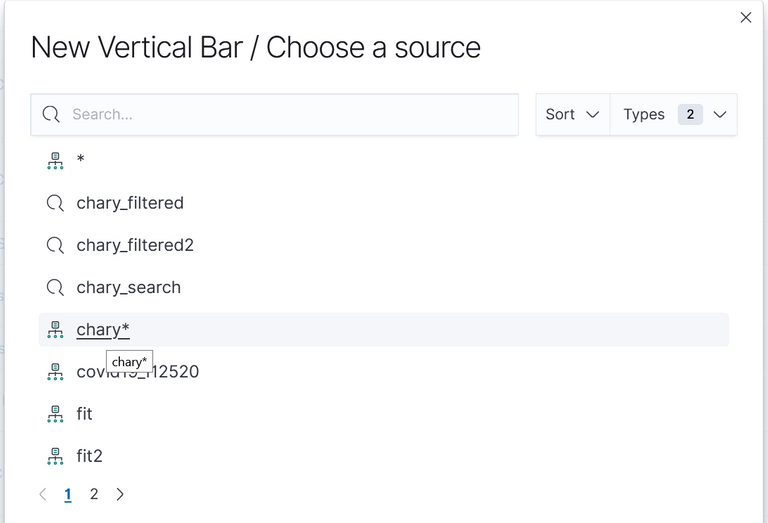Close the Choose a source dialog
Image resolution: width=768 pixels, height=523 pixels.
745,18
